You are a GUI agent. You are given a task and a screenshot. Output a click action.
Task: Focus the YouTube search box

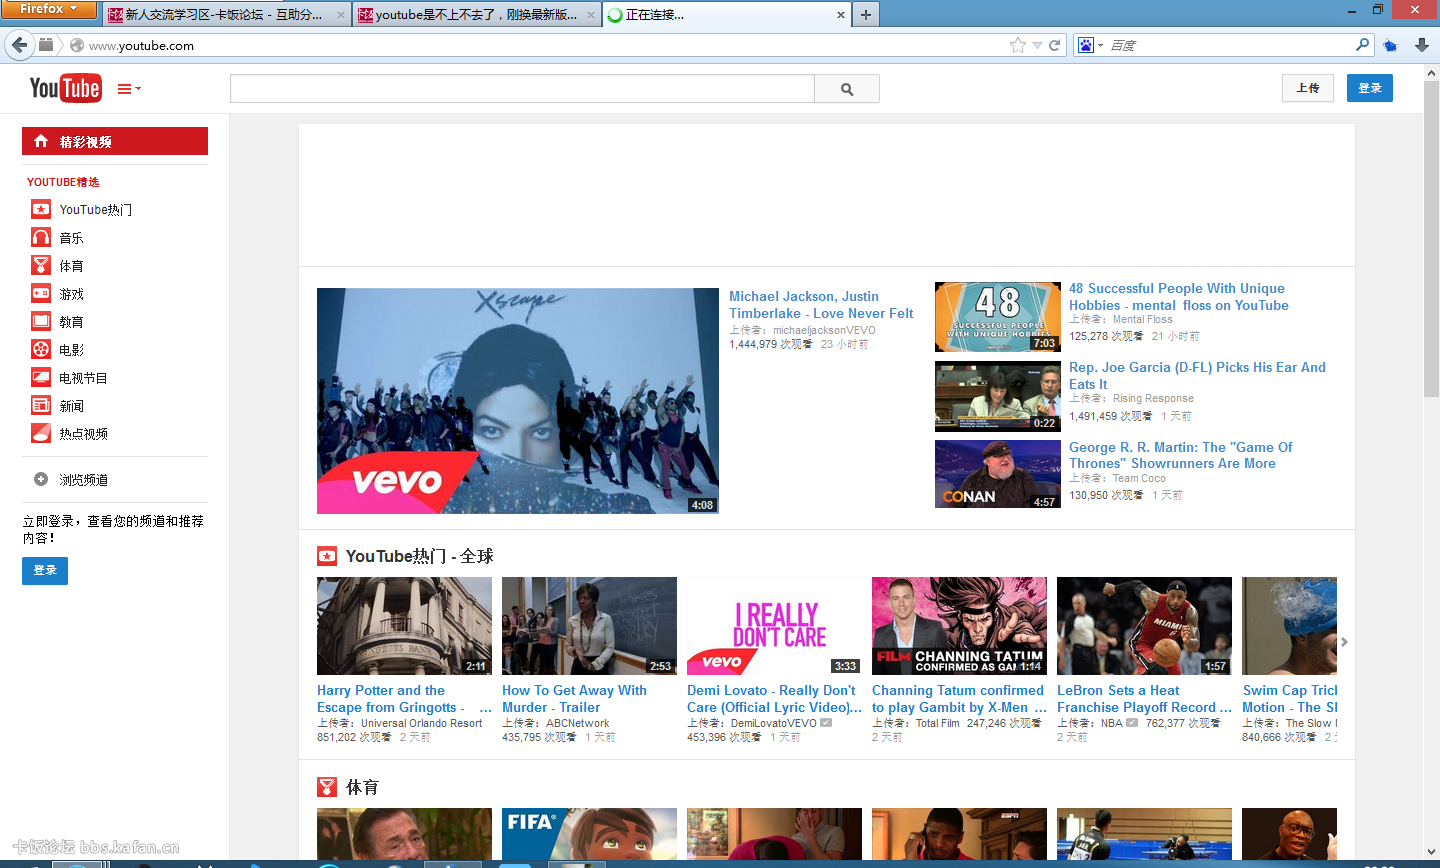coord(522,89)
